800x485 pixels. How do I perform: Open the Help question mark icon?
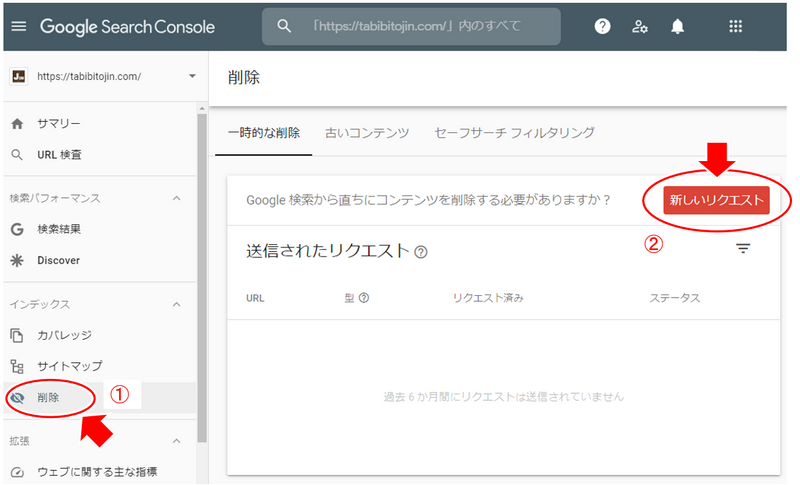point(603,26)
